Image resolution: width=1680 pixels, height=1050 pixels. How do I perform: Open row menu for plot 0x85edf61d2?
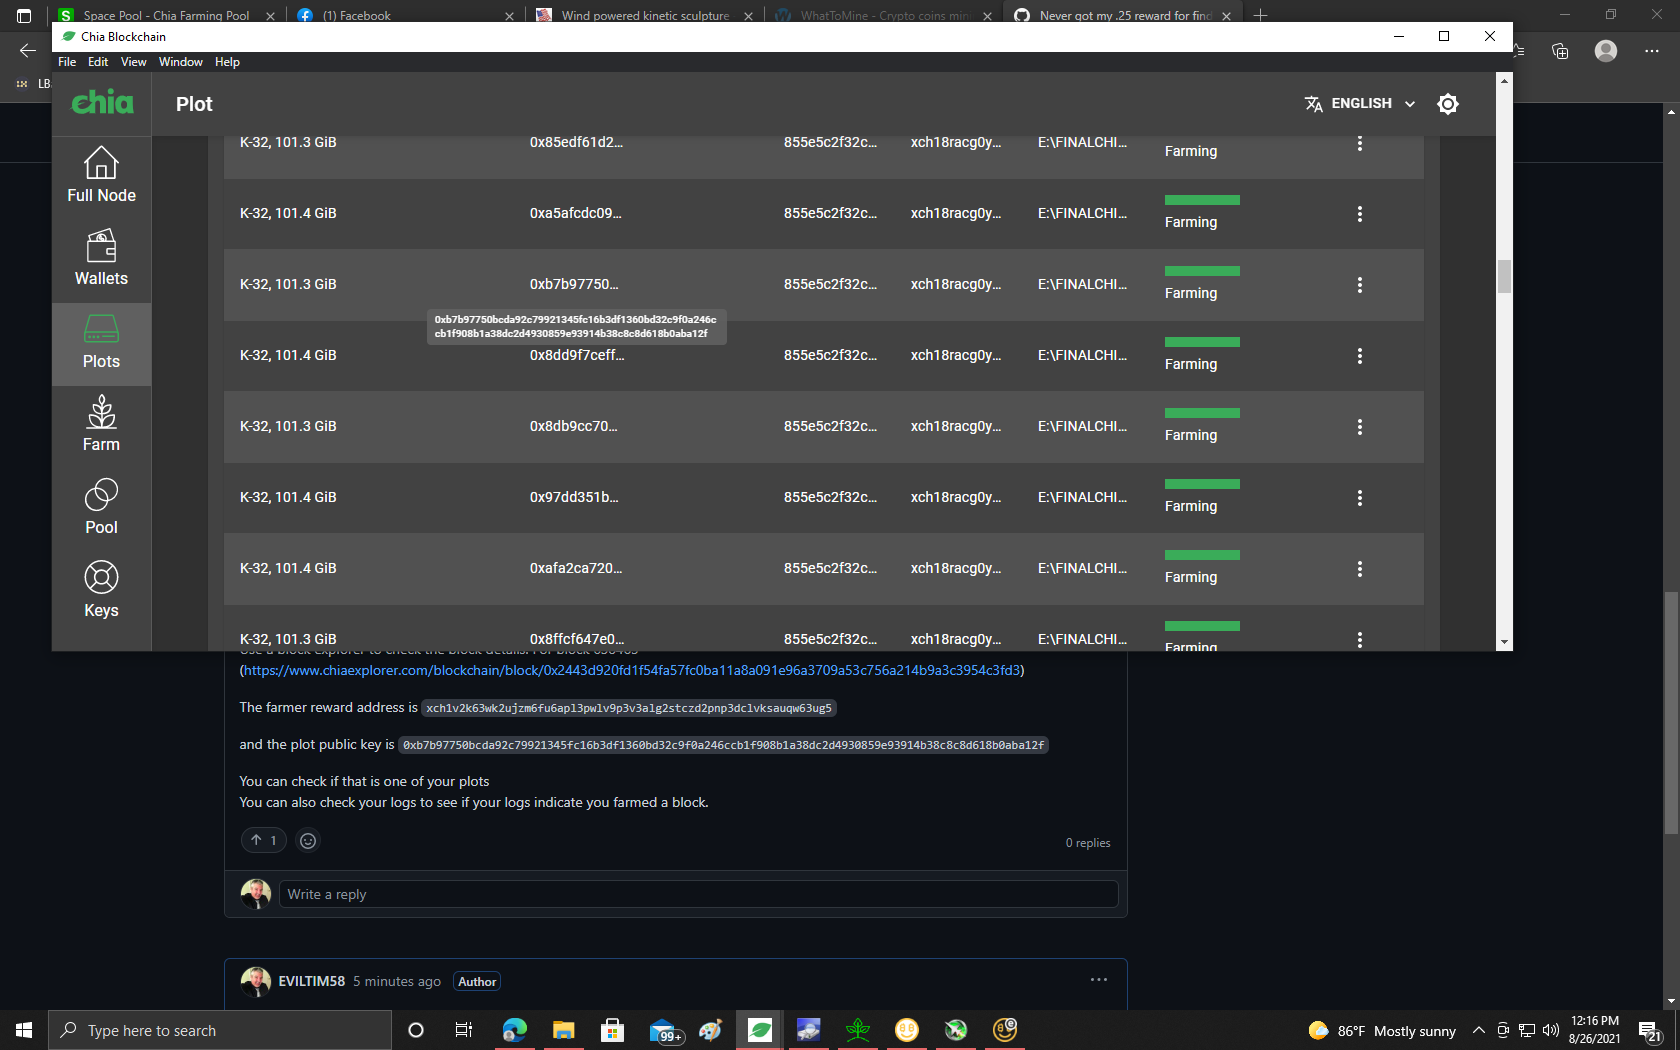pos(1359,143)
